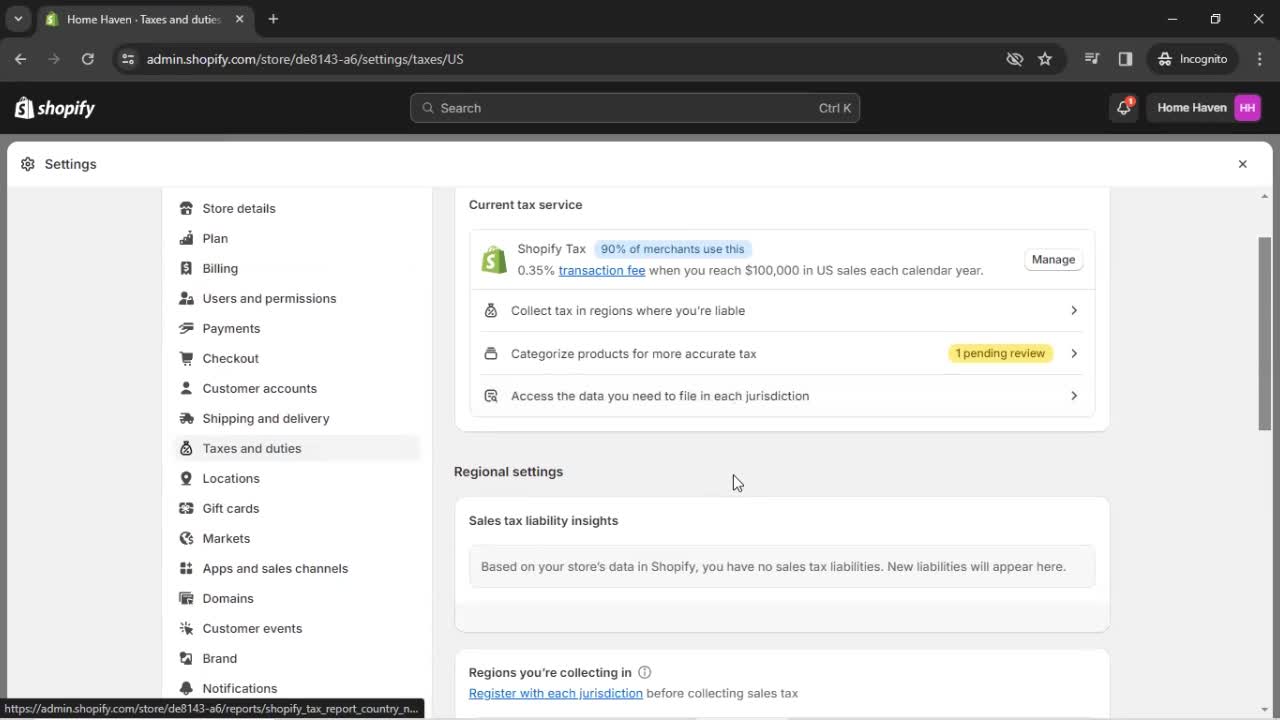Click Manage button for Shopify Tax

pyautogui.click(x=1053, y=259)
